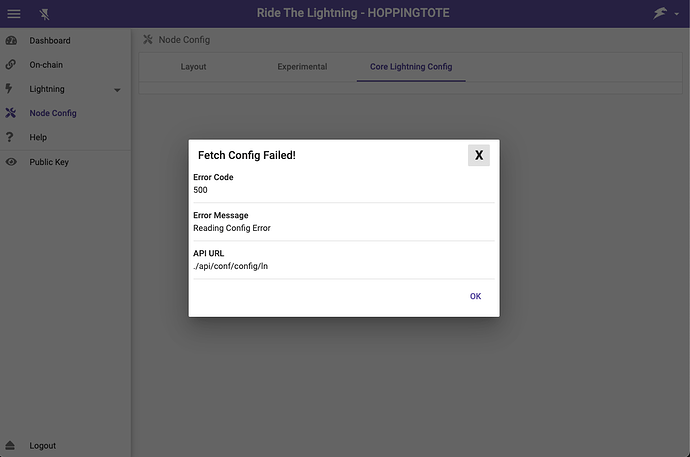Click the hamburger menu icon

14,13
